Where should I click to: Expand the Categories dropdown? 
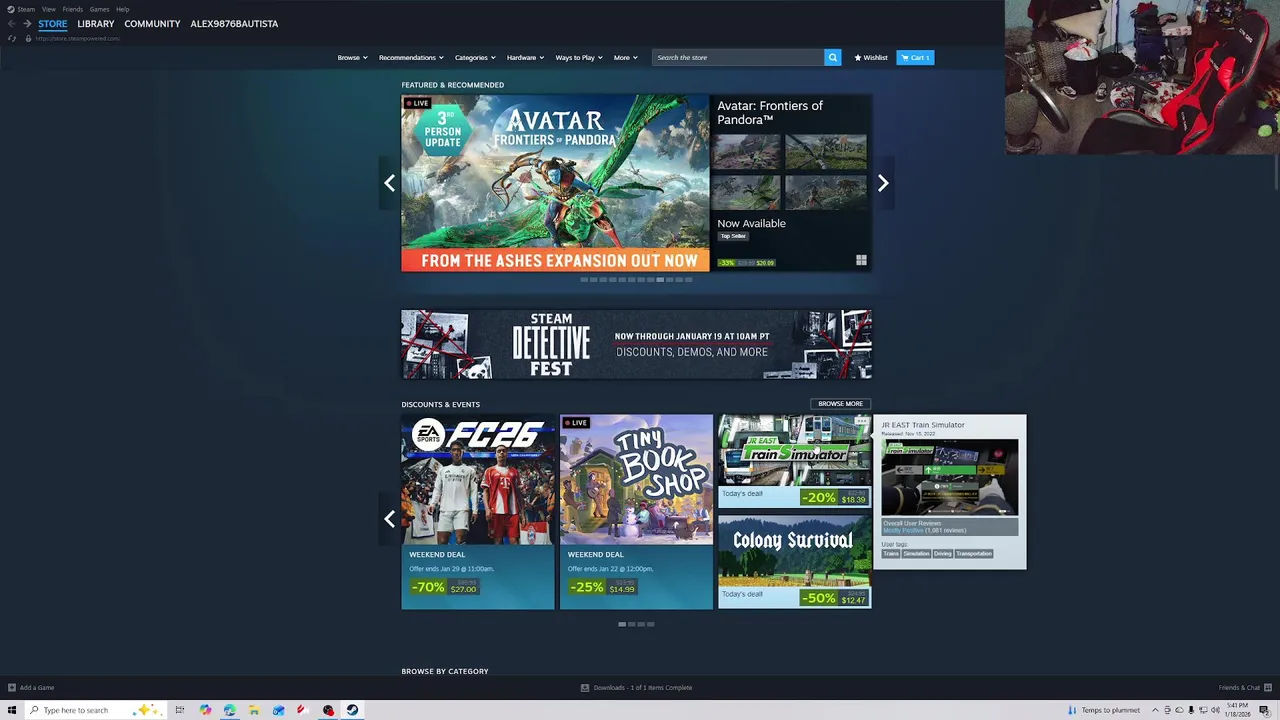[475, 57]
